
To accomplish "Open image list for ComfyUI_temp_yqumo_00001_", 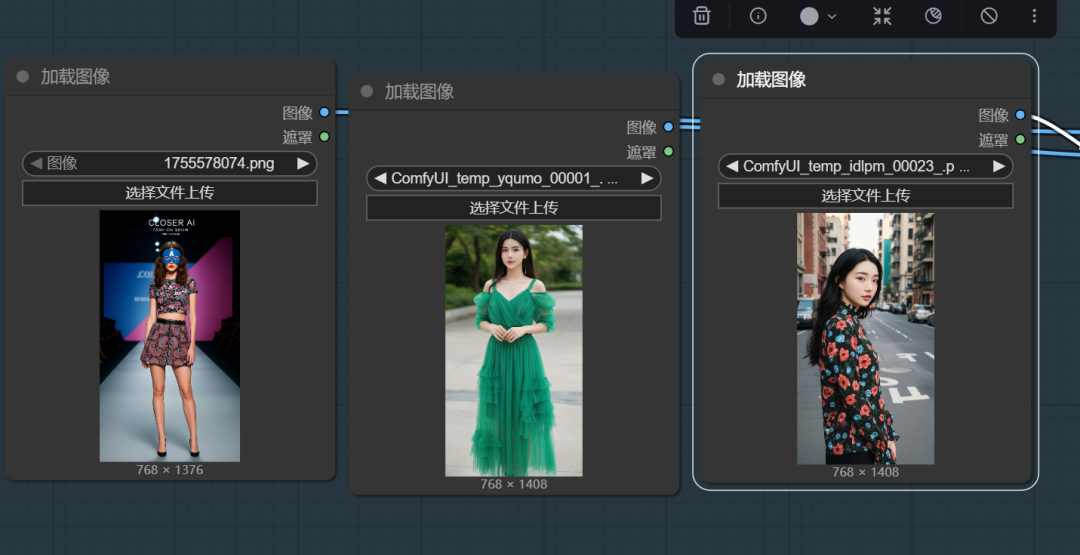I will 514,178.
